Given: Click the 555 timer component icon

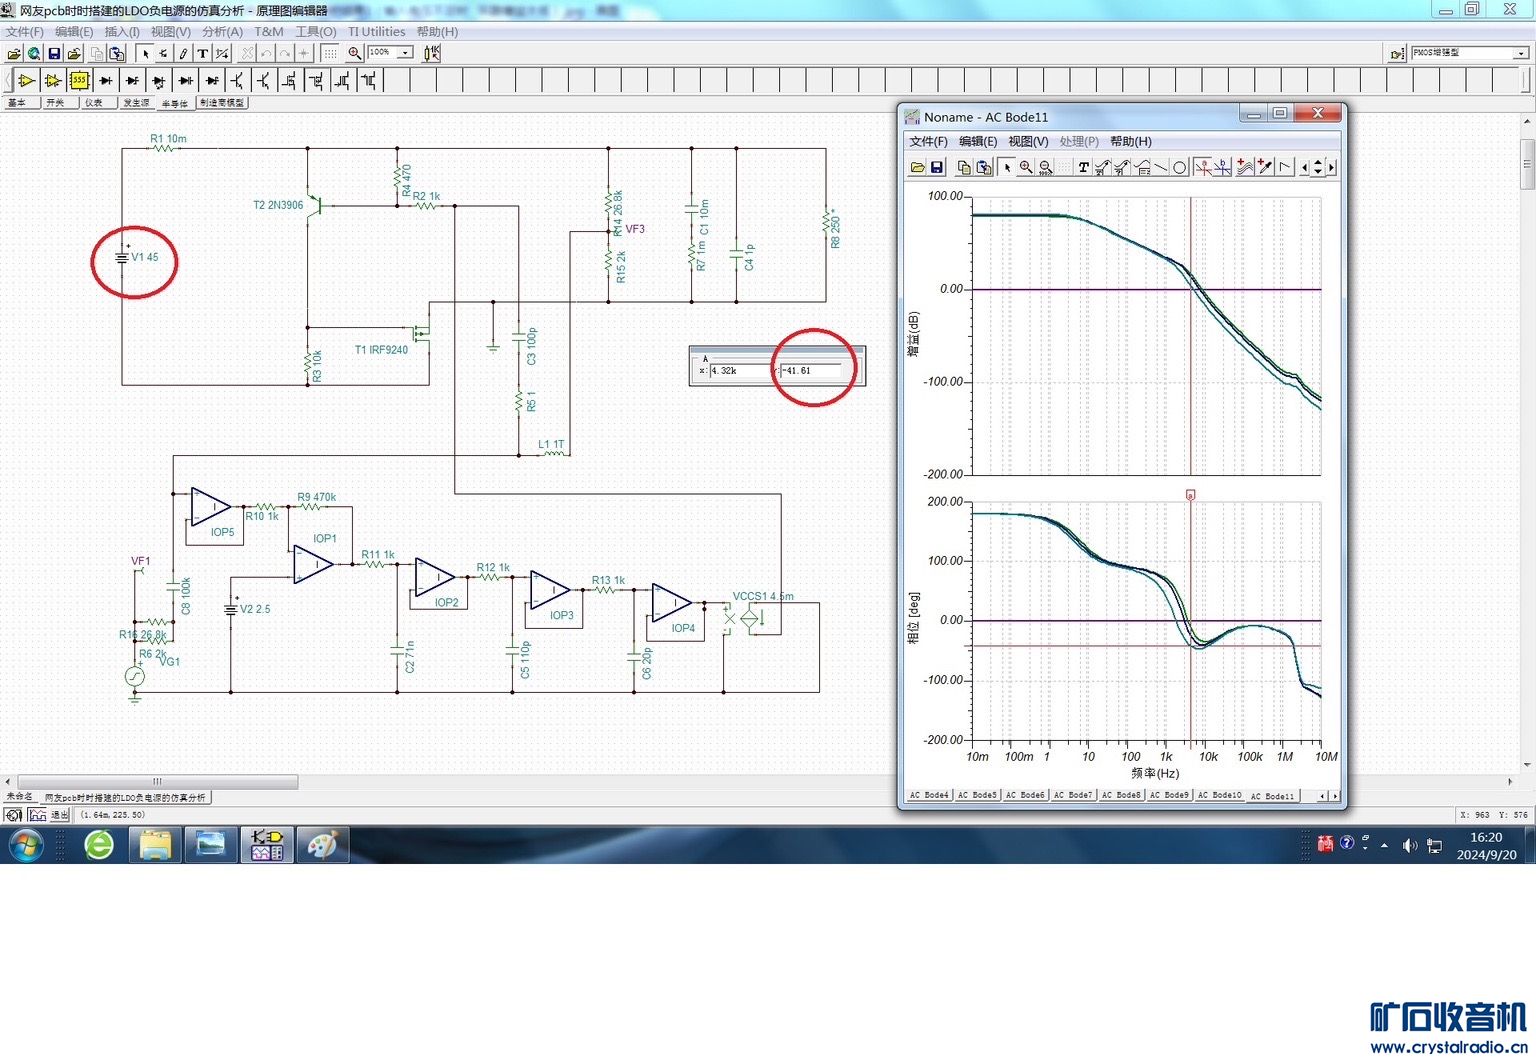Looking at the screenshot, I should pyautogui.click(x=79, y=80).
